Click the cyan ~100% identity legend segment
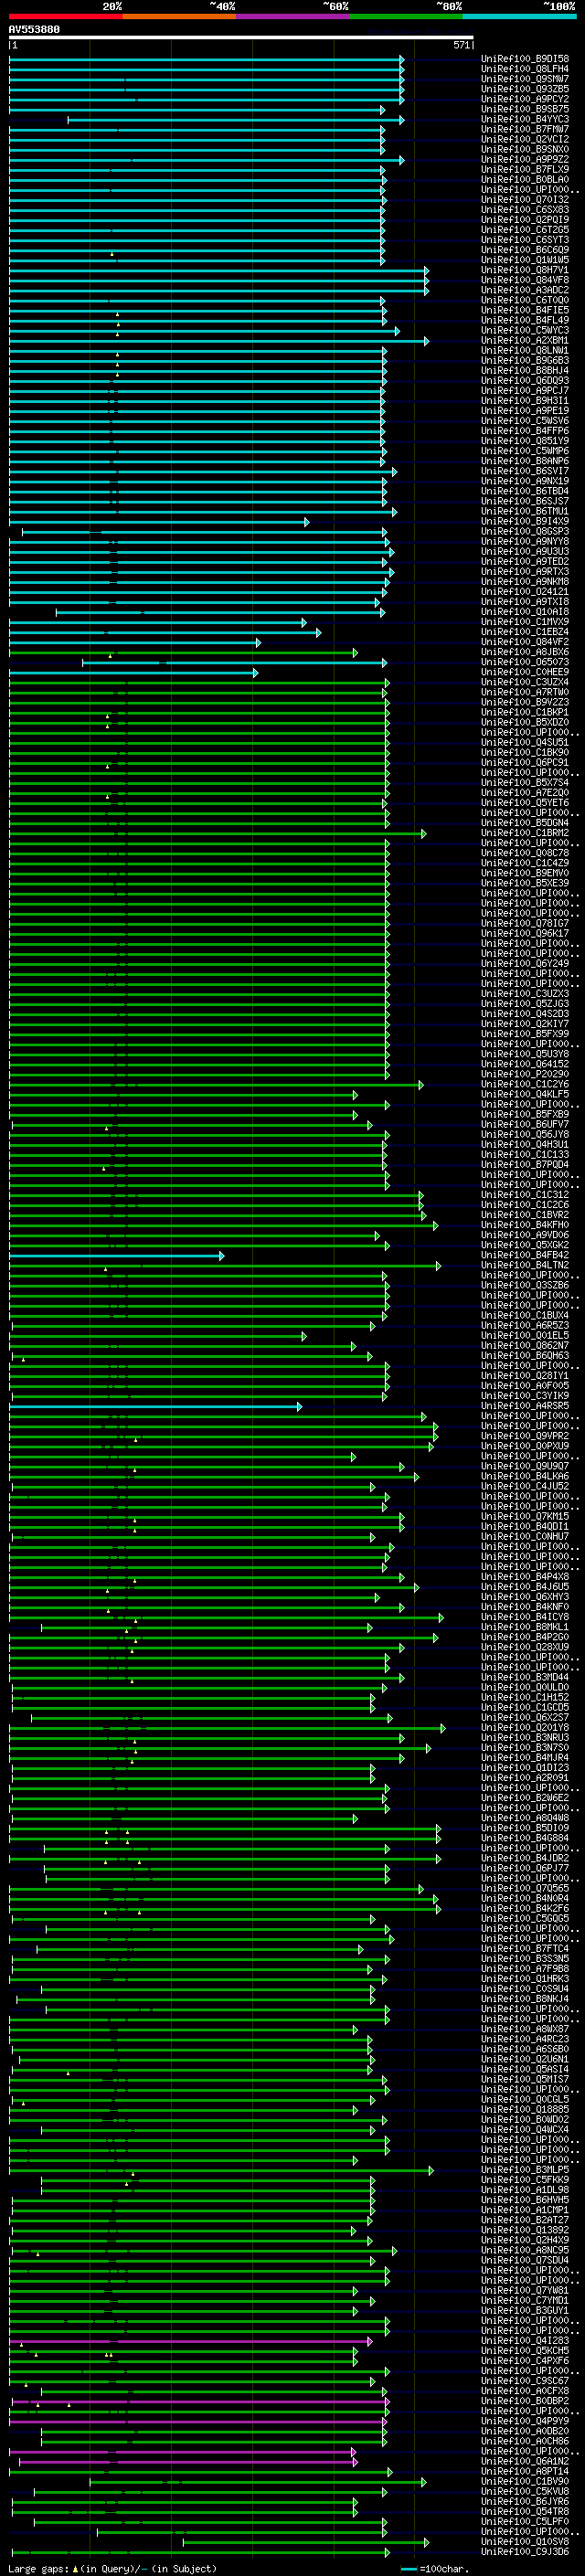This screenshot has height=2576, width=585. click(520, 16)
